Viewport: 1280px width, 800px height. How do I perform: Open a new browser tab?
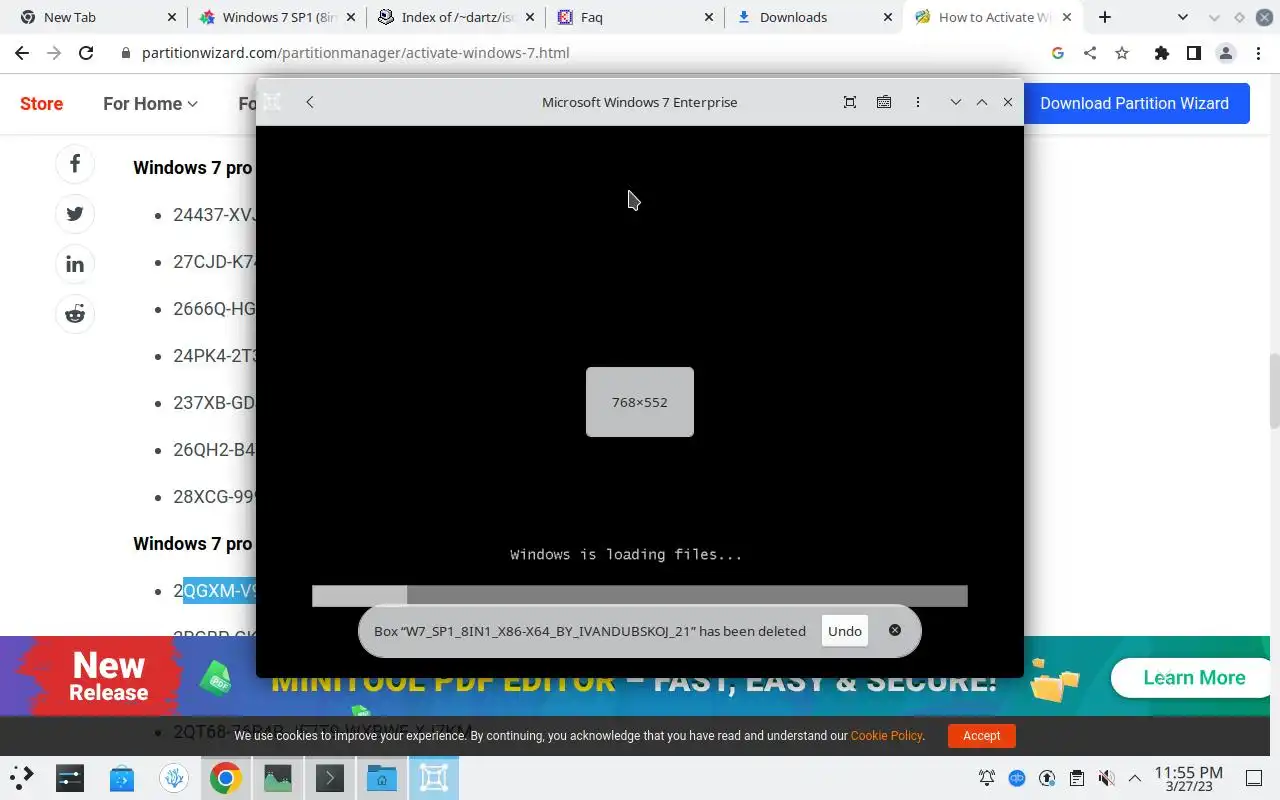pyautogui.click(x=1104, y=17)
